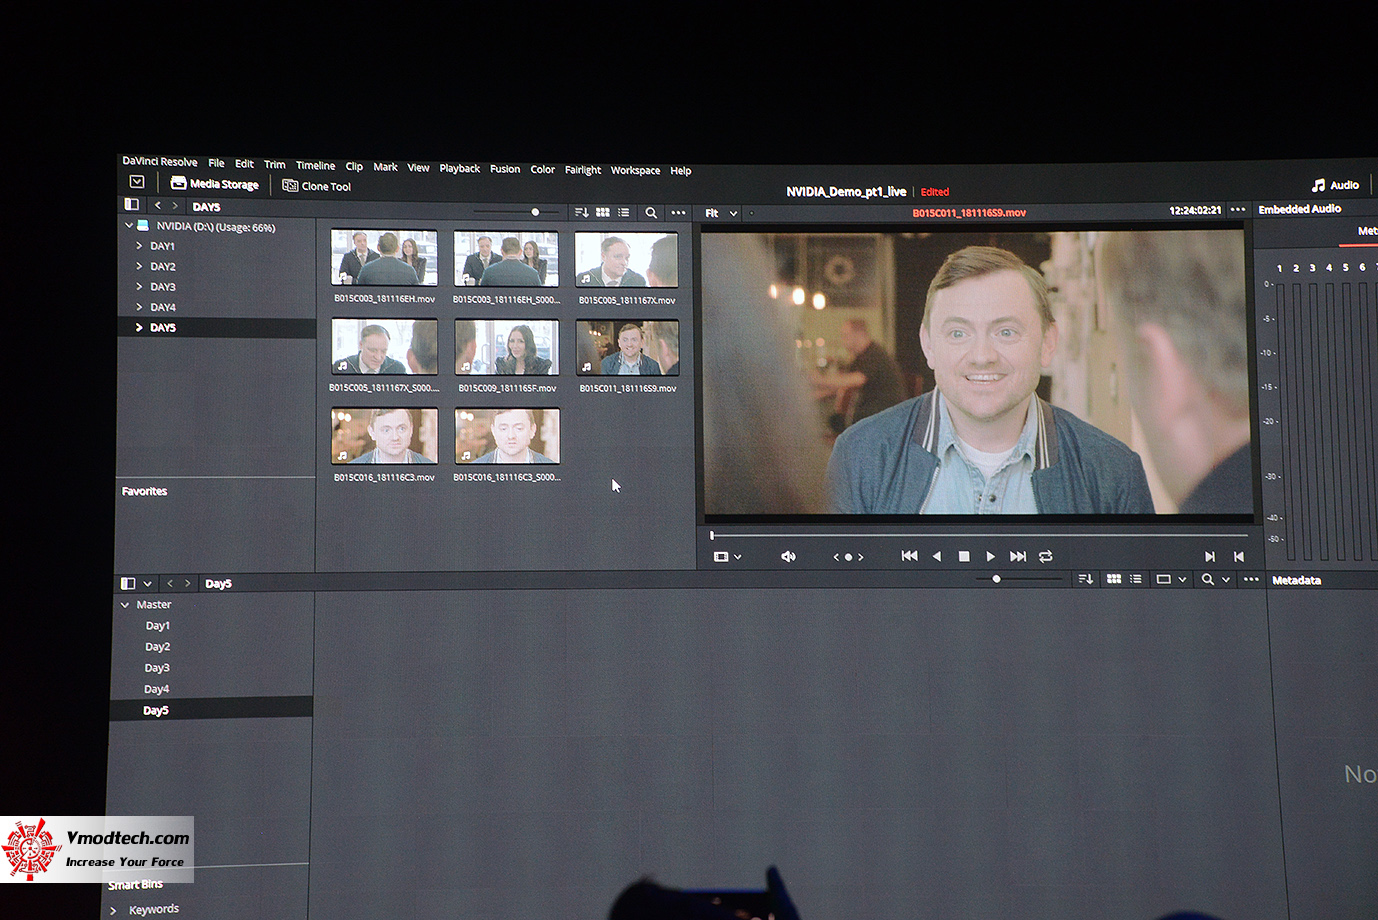Stop playback
This screenshot has width=1378, height=920.
click(x=964, y=556)
